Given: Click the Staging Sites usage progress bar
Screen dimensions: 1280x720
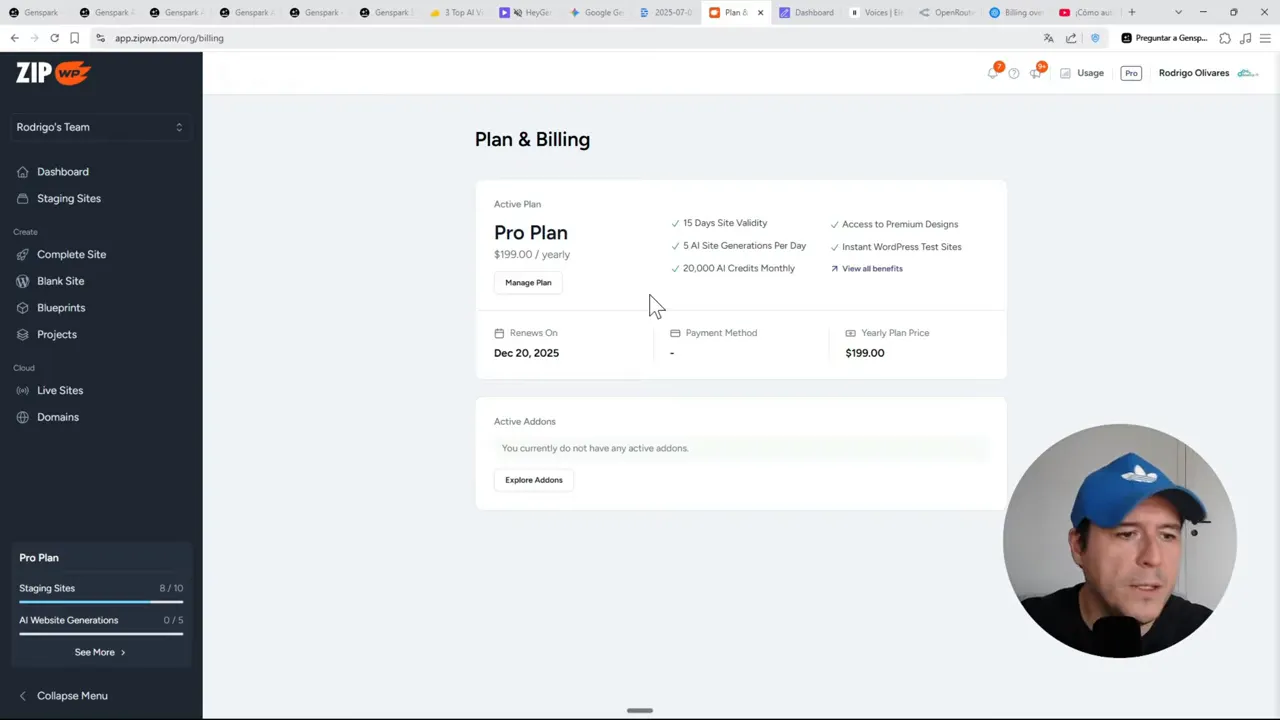Looking at the screenshot, I should [x=100, y=602].
